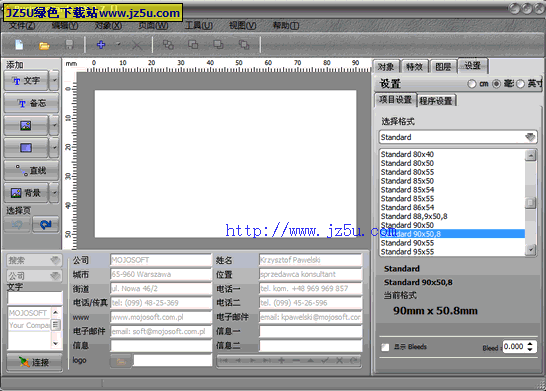Open the 工具 menu
Image resolution: width=546 pixels, height=391 pixels.
(198, 26)
